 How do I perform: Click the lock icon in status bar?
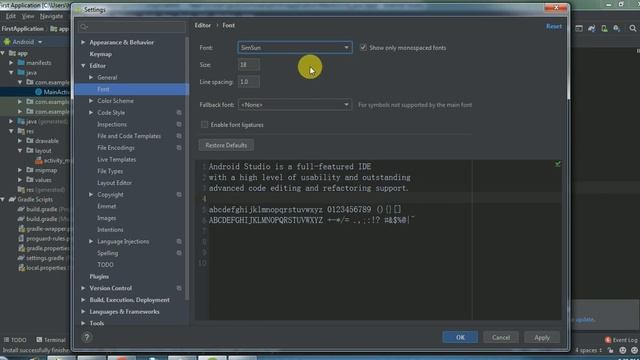611,350
